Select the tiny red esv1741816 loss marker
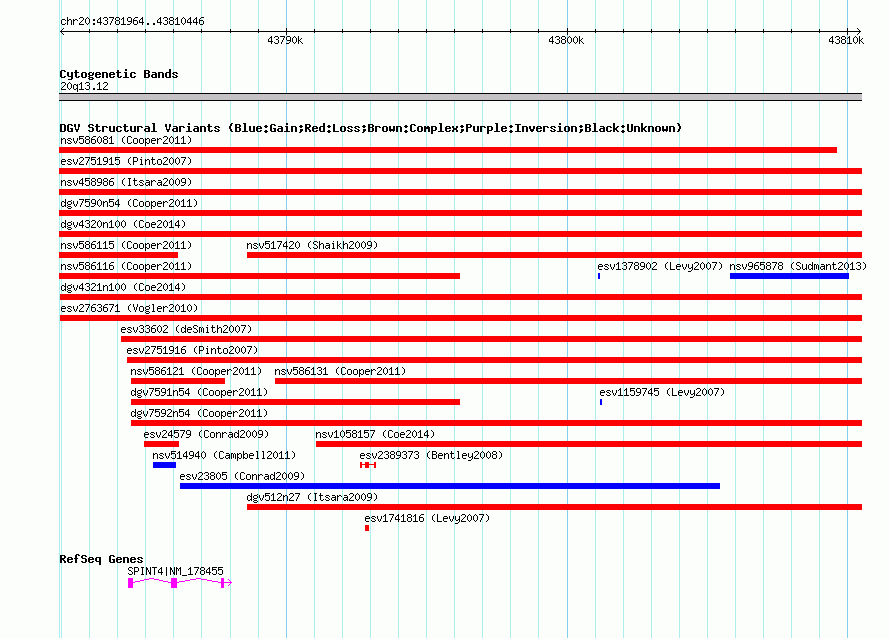 click(x=367, y=528)
